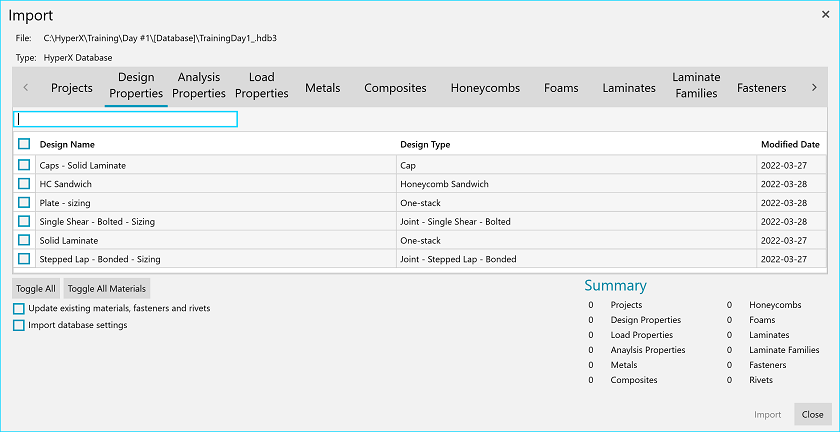Switch to the Fasteners tab

pos(761,88)
